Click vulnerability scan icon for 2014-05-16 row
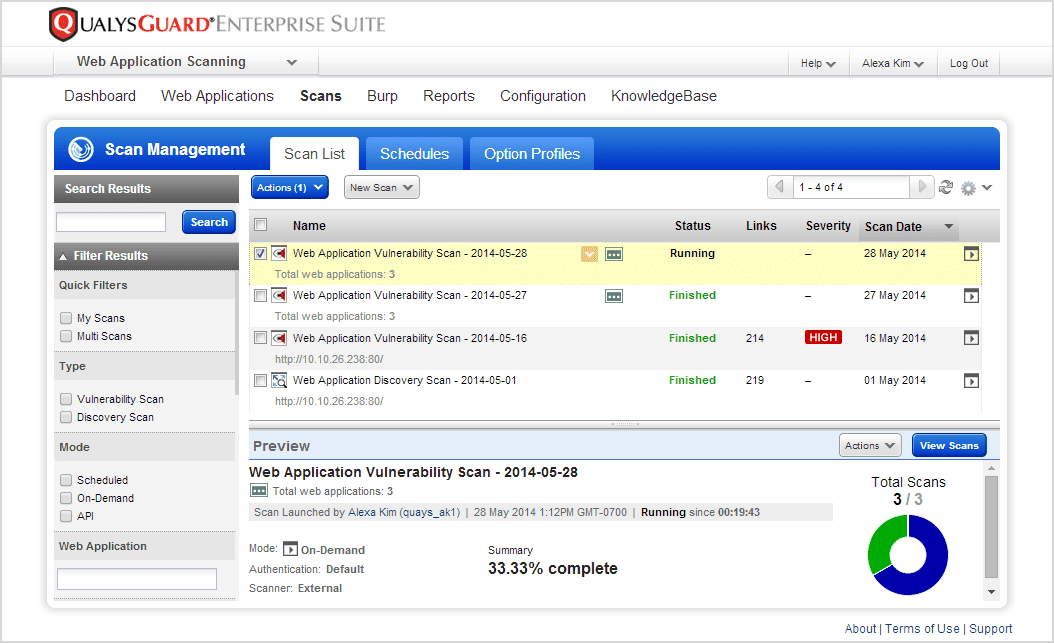Screen dimensions: 1054x643 click(x=280, y=338)
